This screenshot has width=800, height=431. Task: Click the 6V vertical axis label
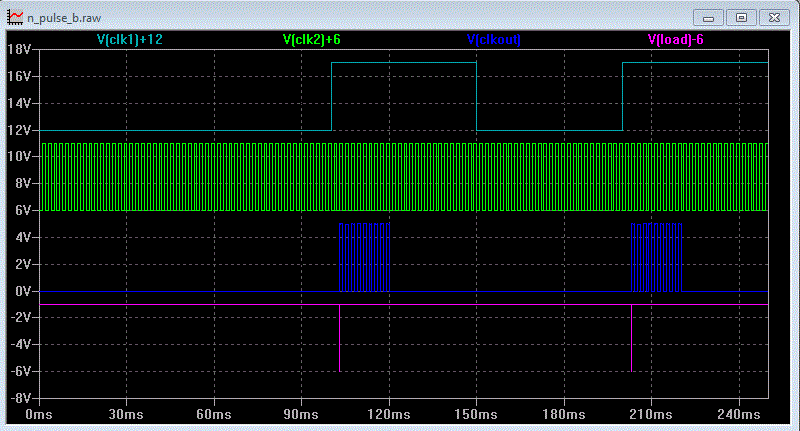[x=23, y=211]
